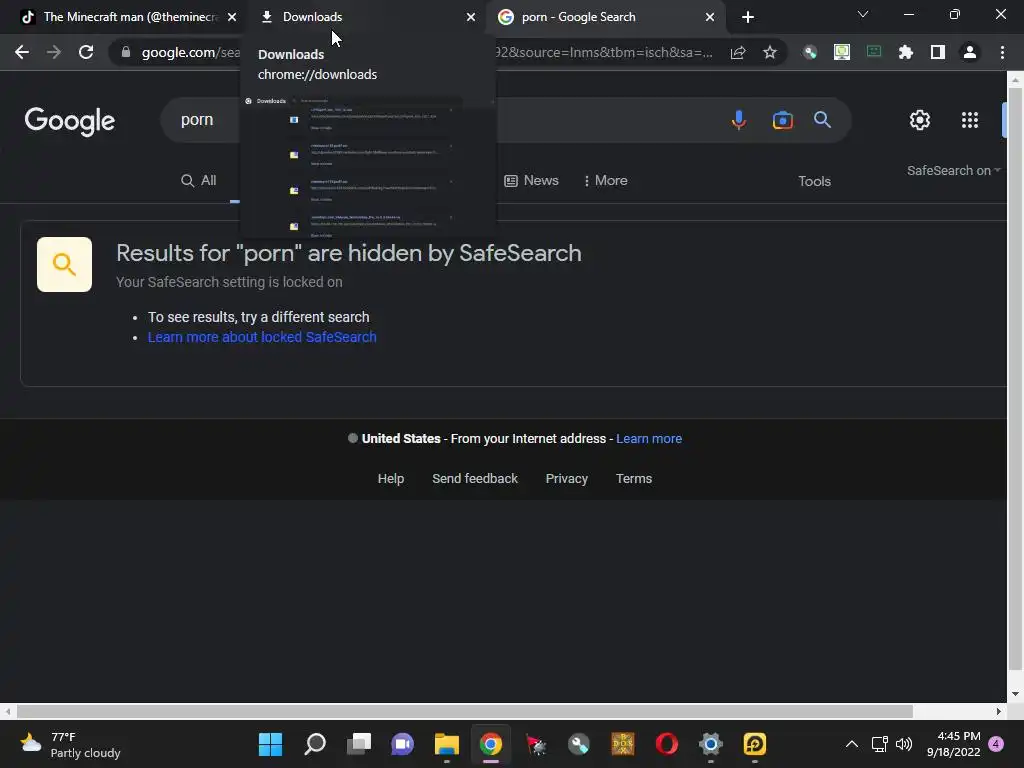Open the Tools search options
The width and height of the screenshot is (1024, 768).
point(814,182)
